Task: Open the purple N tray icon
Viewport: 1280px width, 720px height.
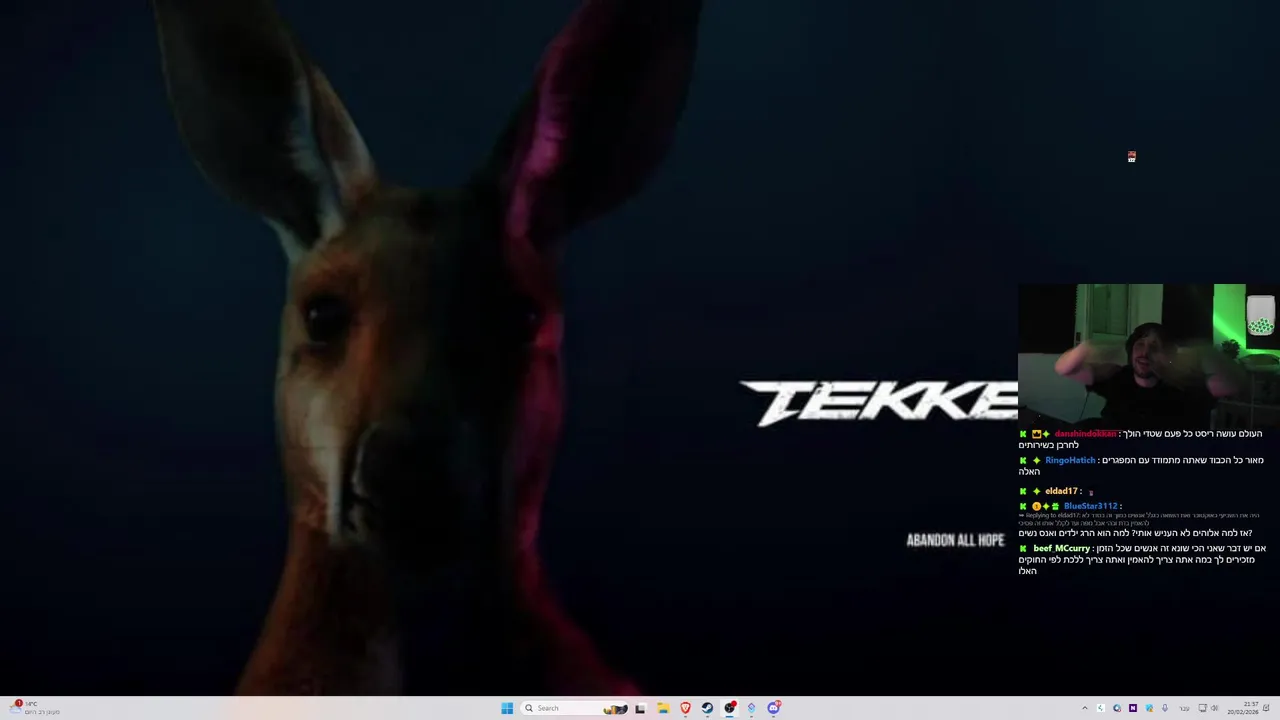Action: pyautogui.click(x=1133, y=708)
